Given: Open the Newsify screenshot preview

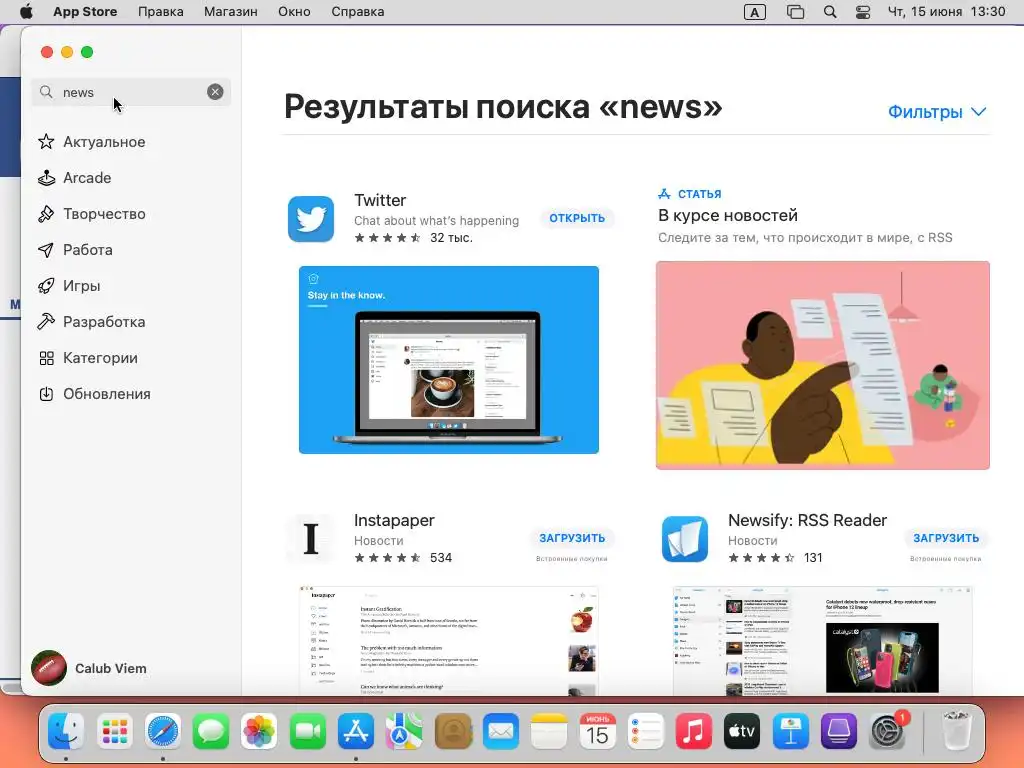Looking at the screenshot, I should click(x=823, y=641).
